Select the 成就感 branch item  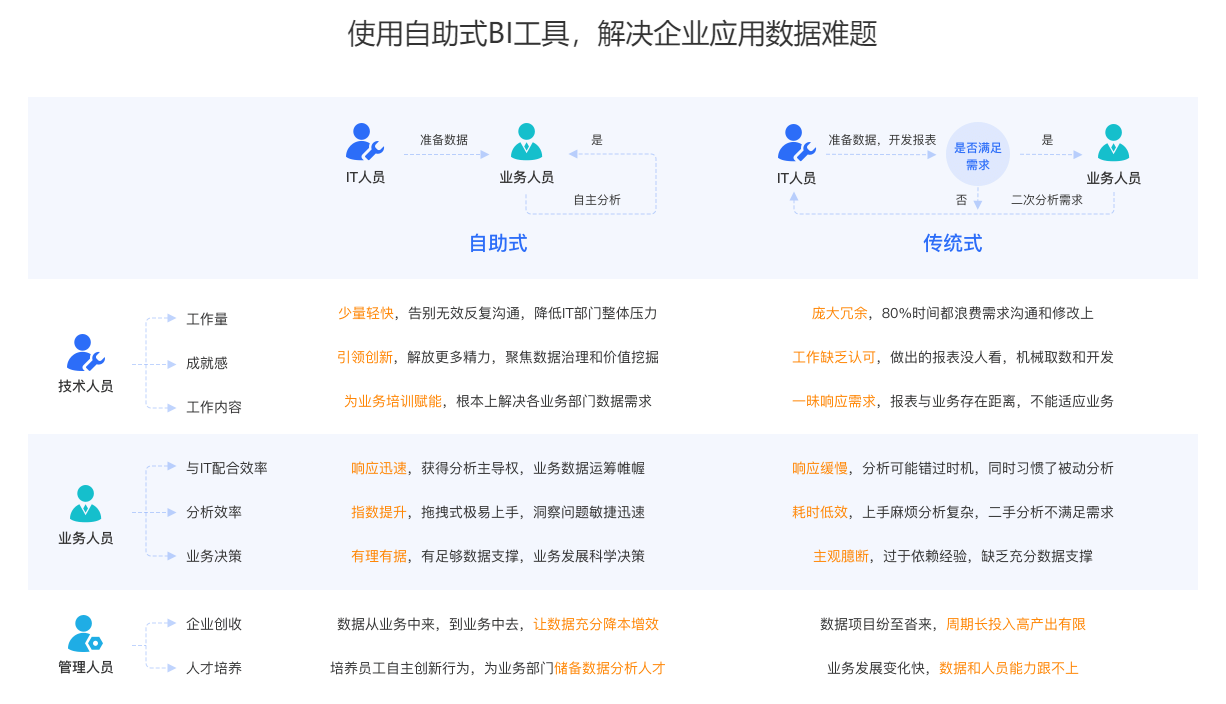click(x=207, y=363)
